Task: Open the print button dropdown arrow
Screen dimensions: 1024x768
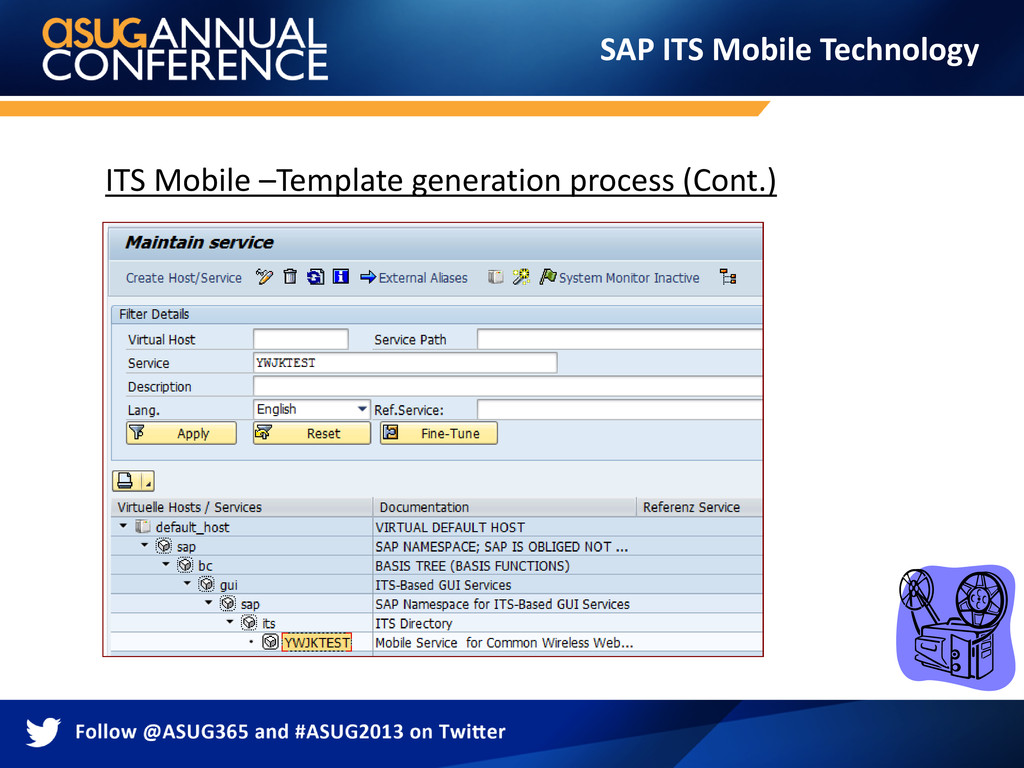Action: coord(148,481)
